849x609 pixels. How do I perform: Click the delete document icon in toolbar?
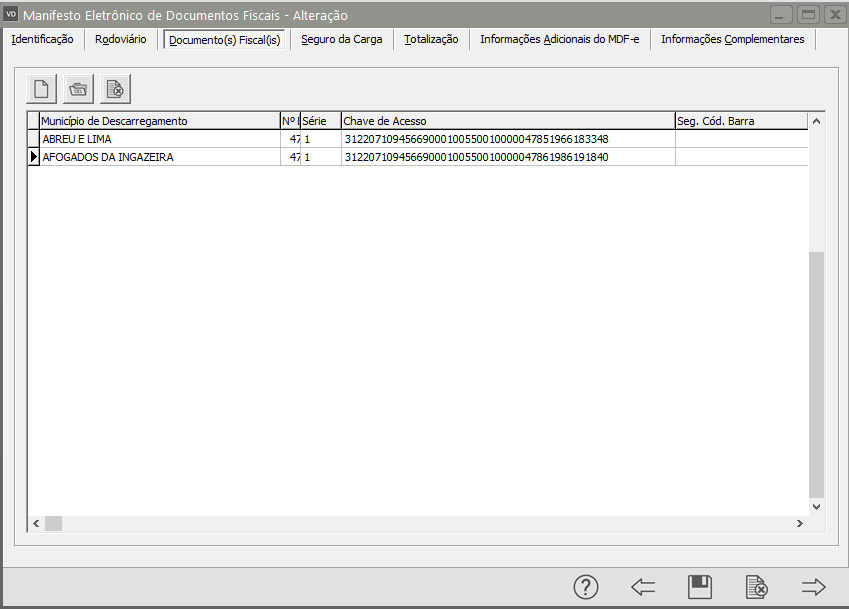pos(115,89)
